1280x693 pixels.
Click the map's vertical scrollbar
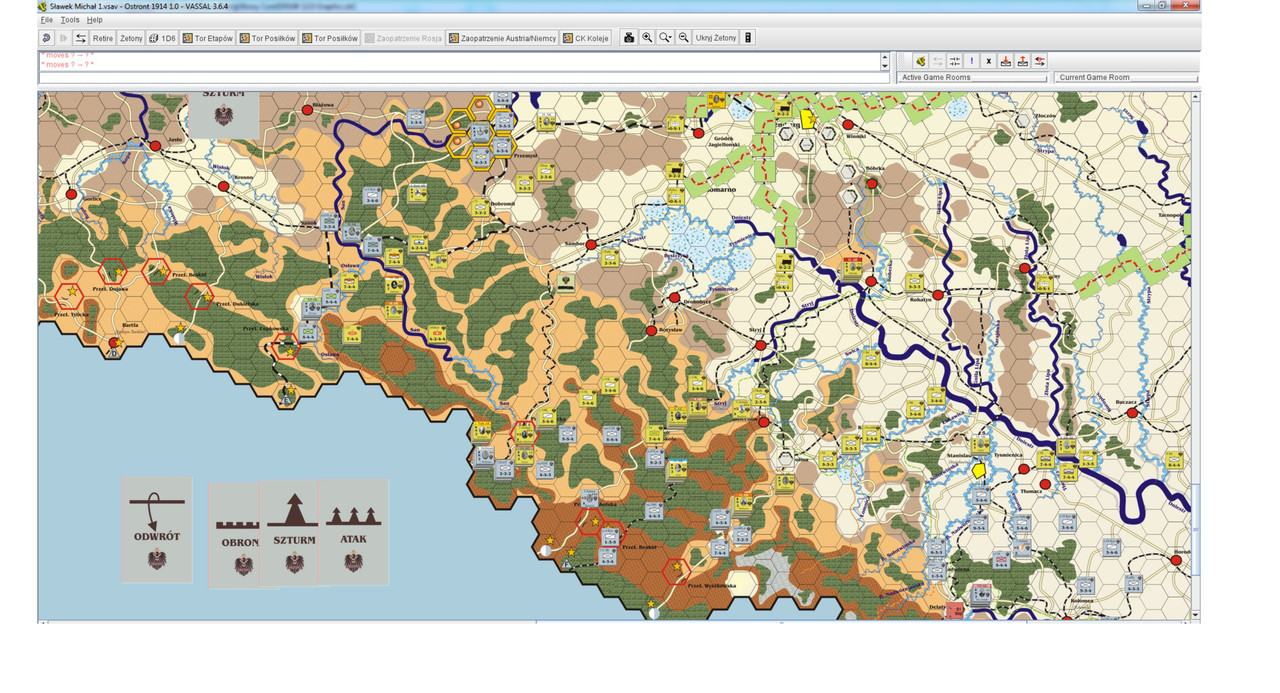click(x=1196, y=355)
